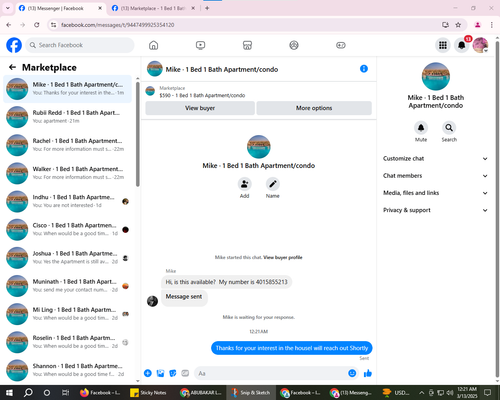Select Mike conversation in list
500x400 pixels.
pos(67,89)
